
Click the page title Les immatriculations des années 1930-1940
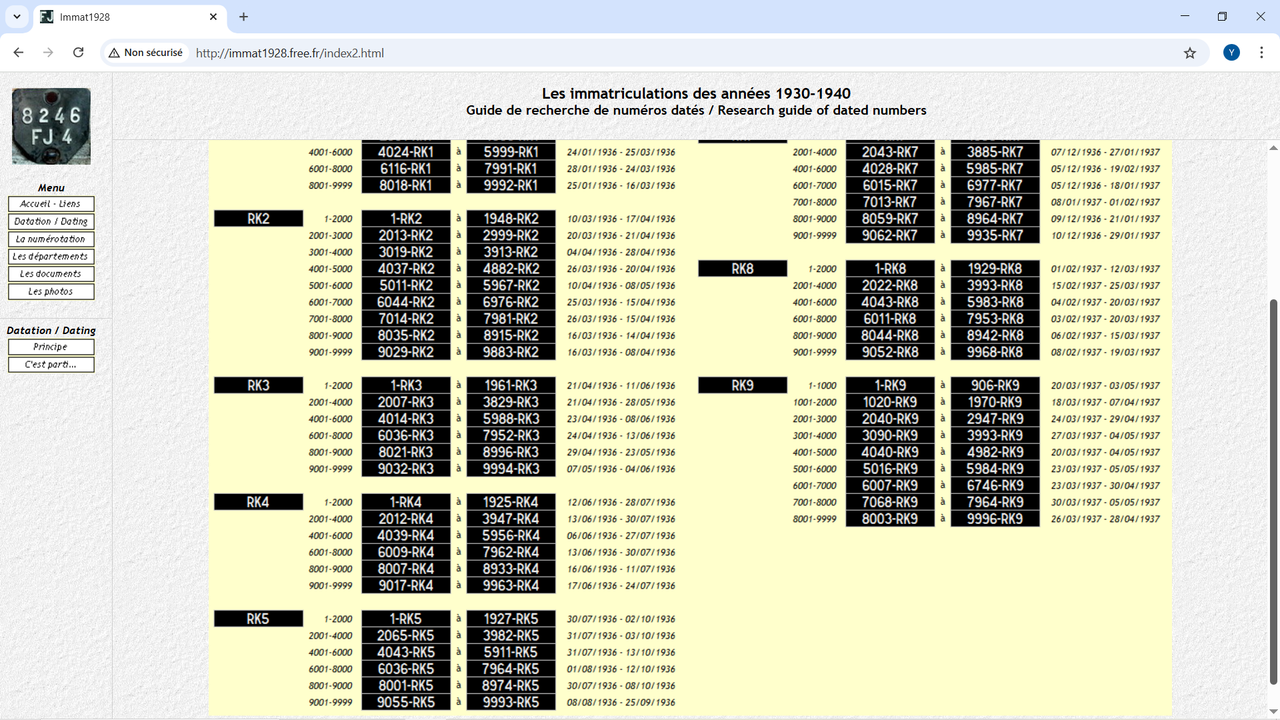click(x=696, y=94)
